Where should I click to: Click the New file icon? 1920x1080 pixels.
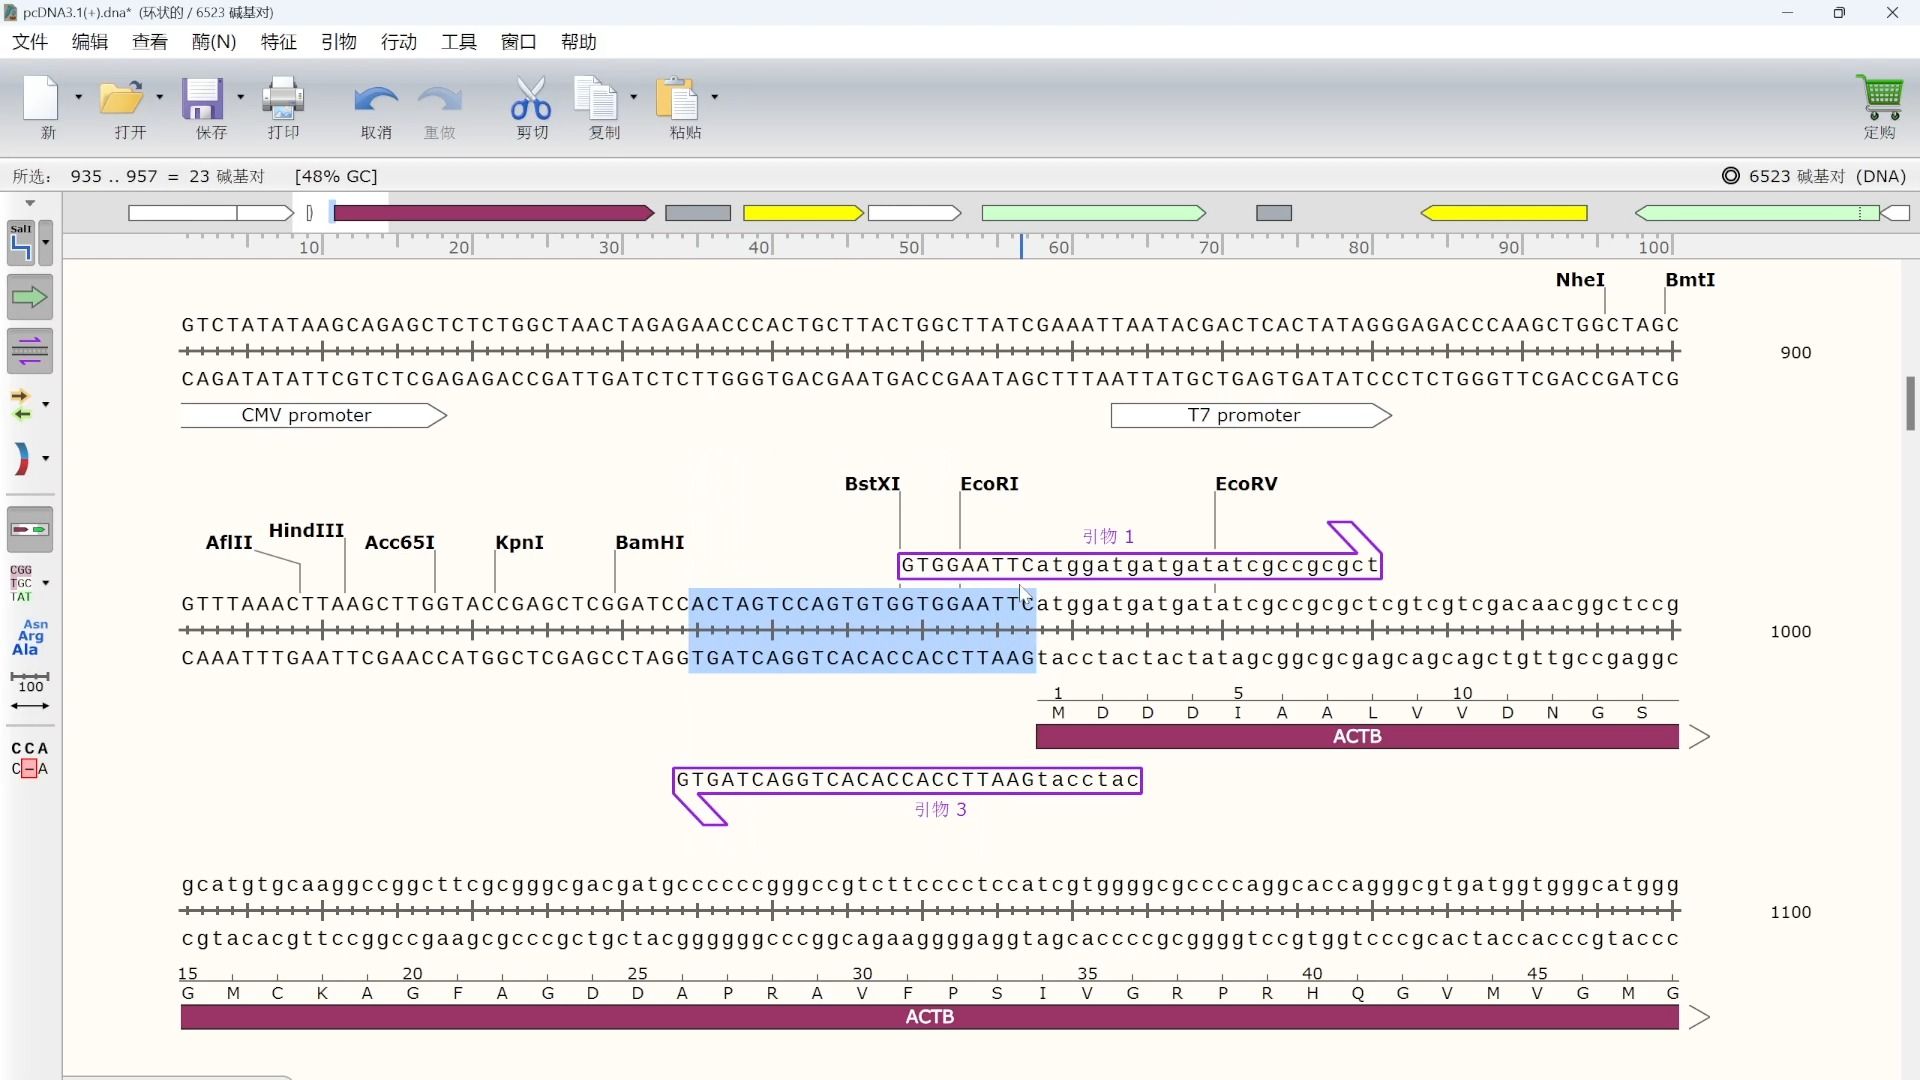pos(42,98)
